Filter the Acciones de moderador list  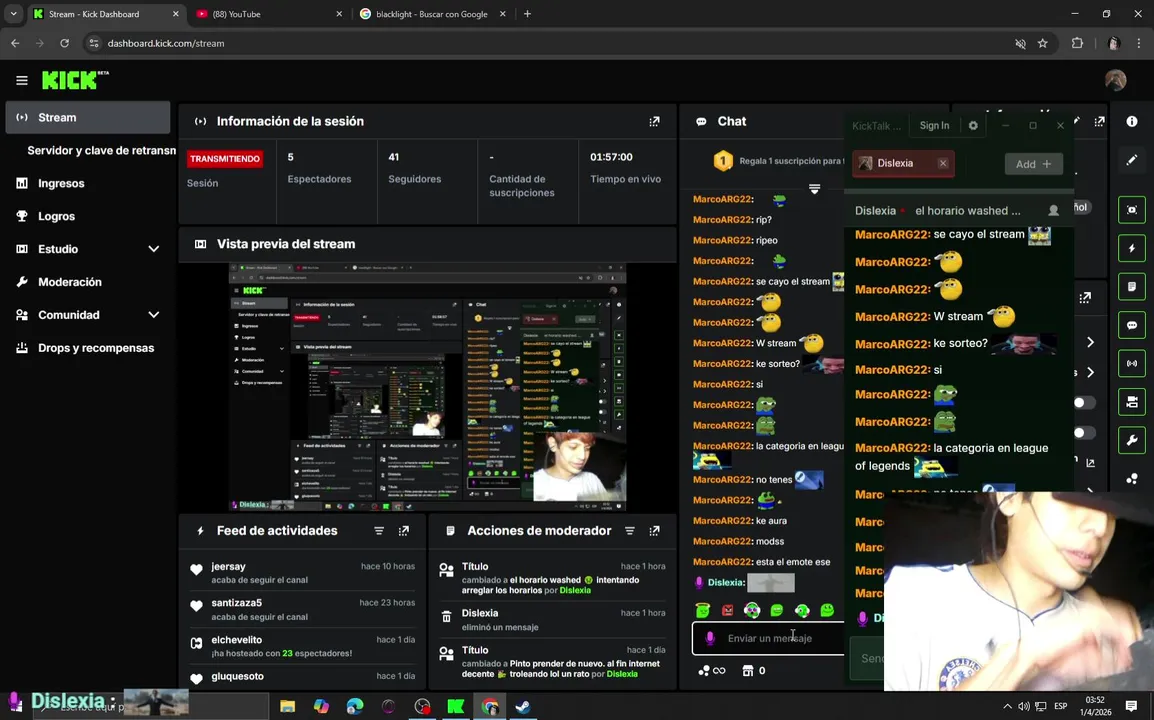[629, 531]
